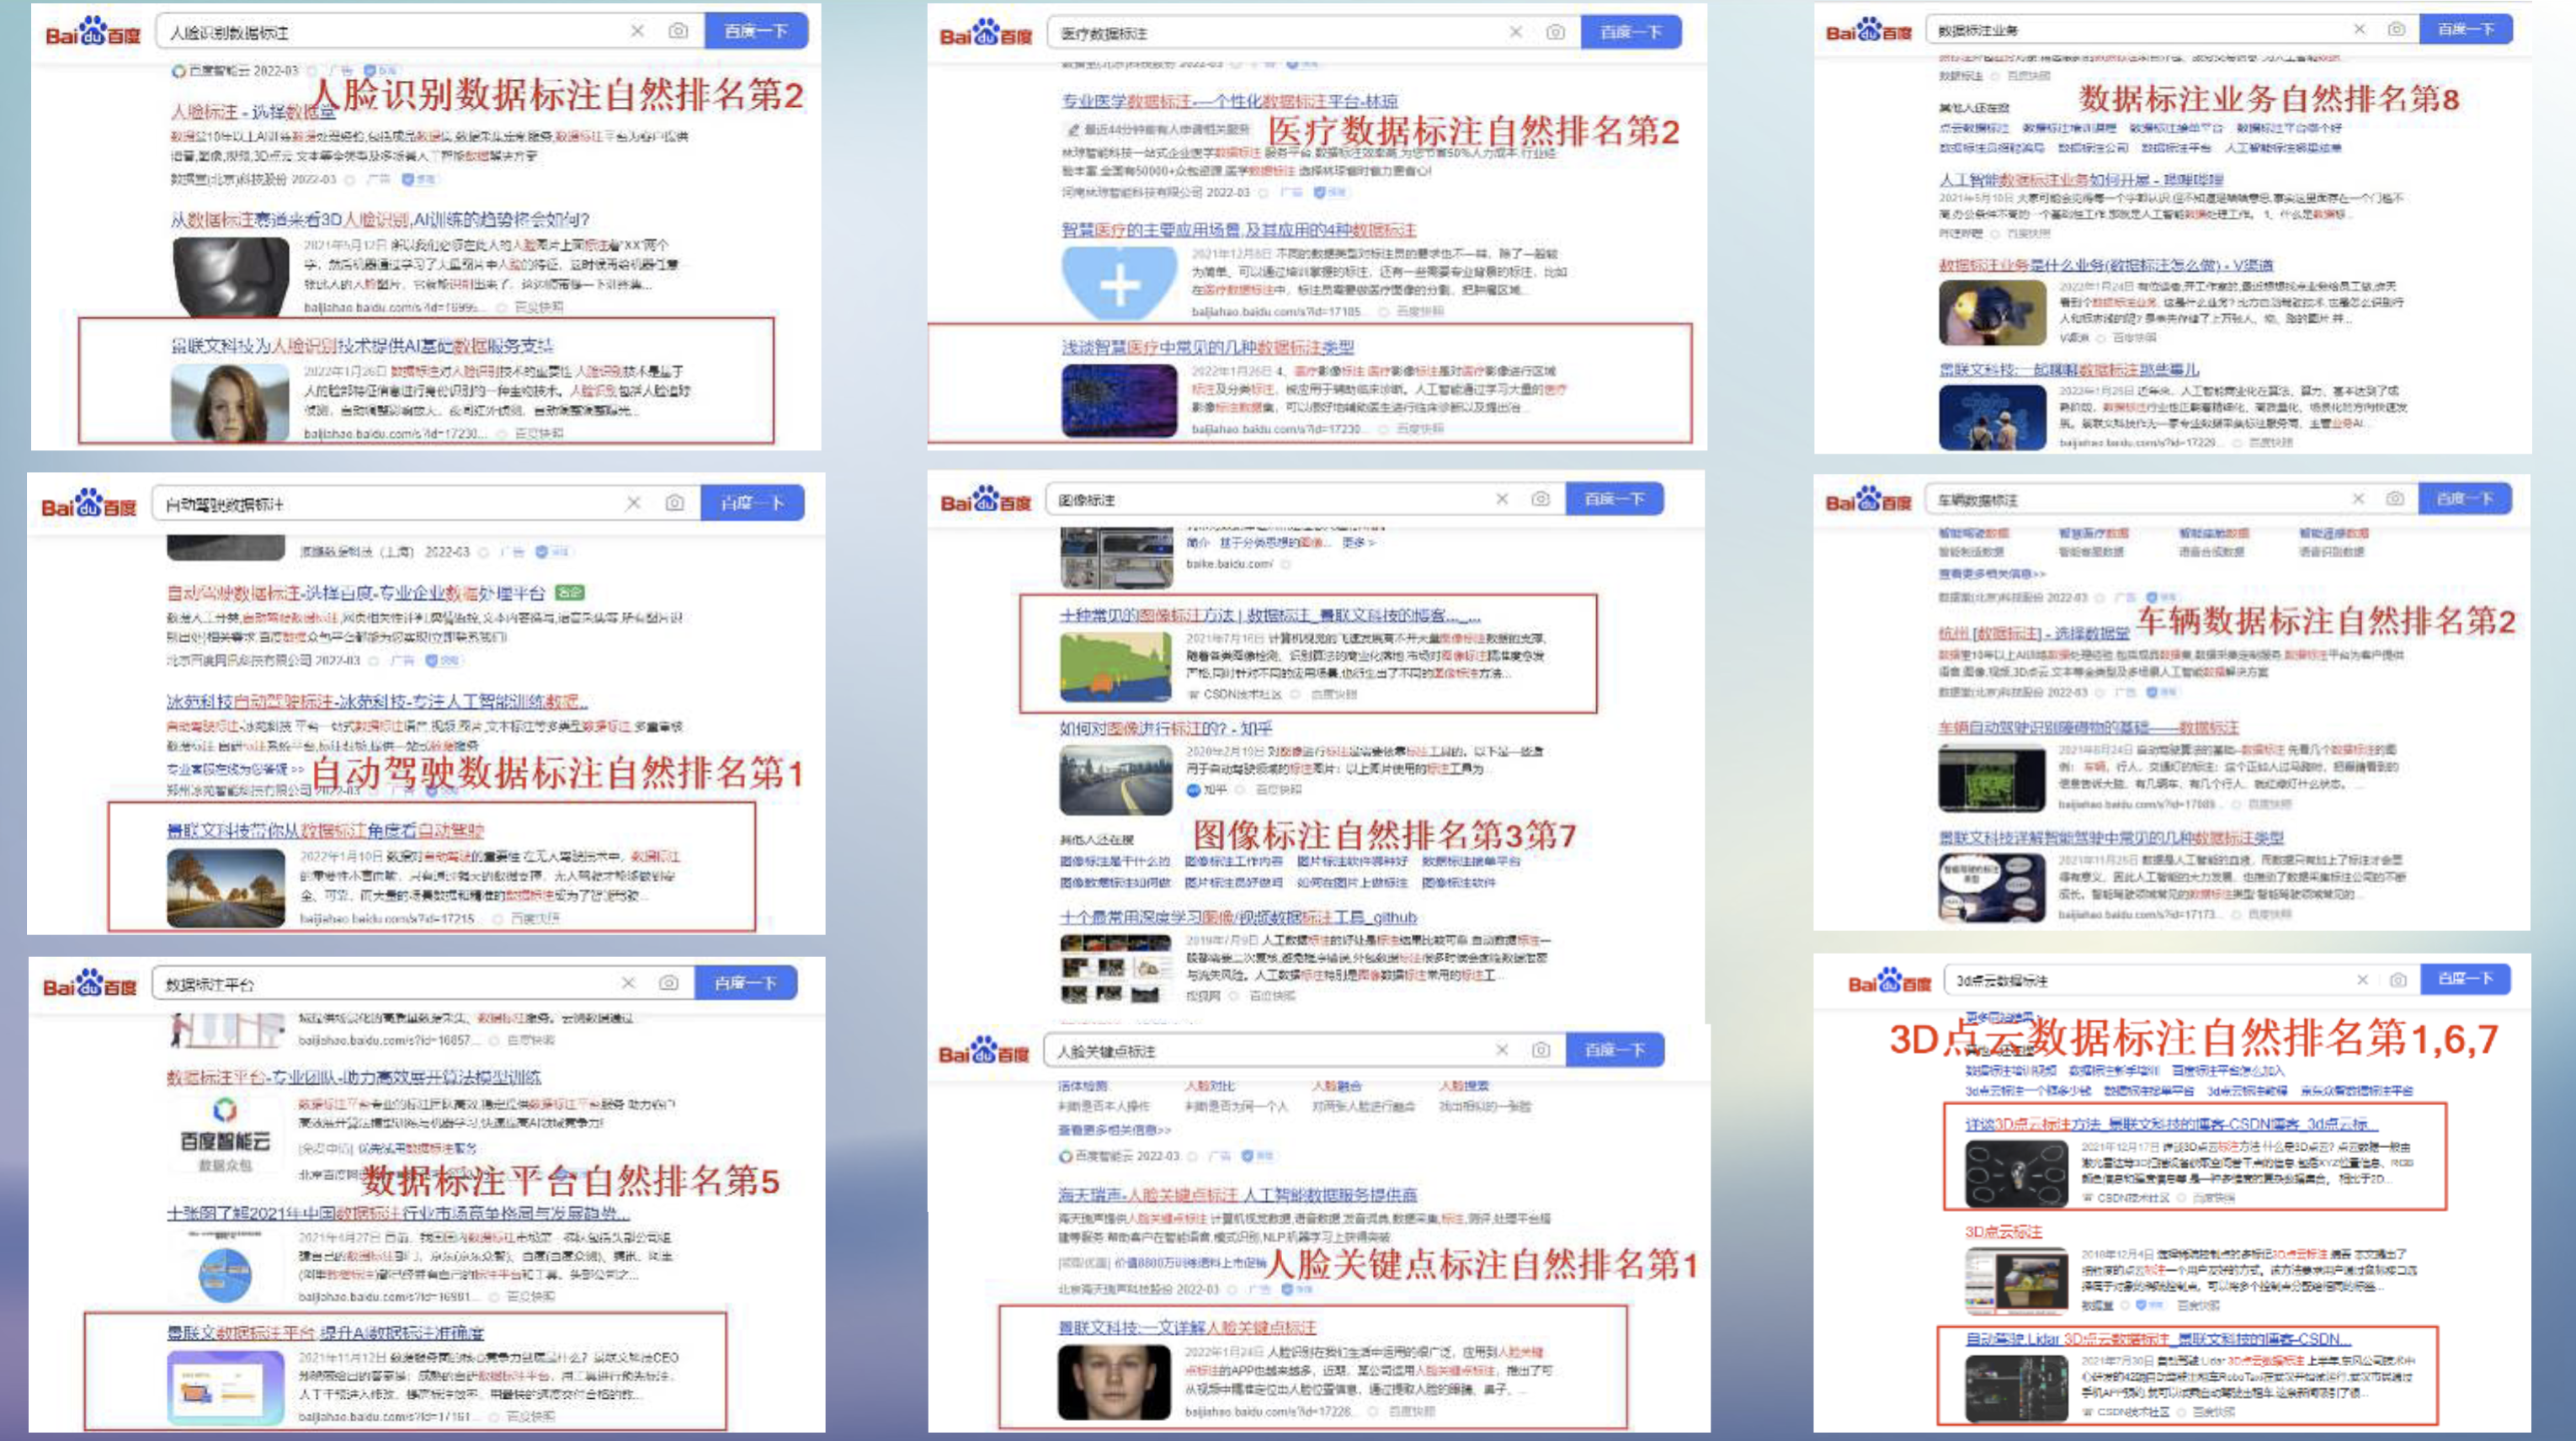
Task: Click Baidu logo beside 3d点云数据标注 search box
Action: click(1890, 981)
